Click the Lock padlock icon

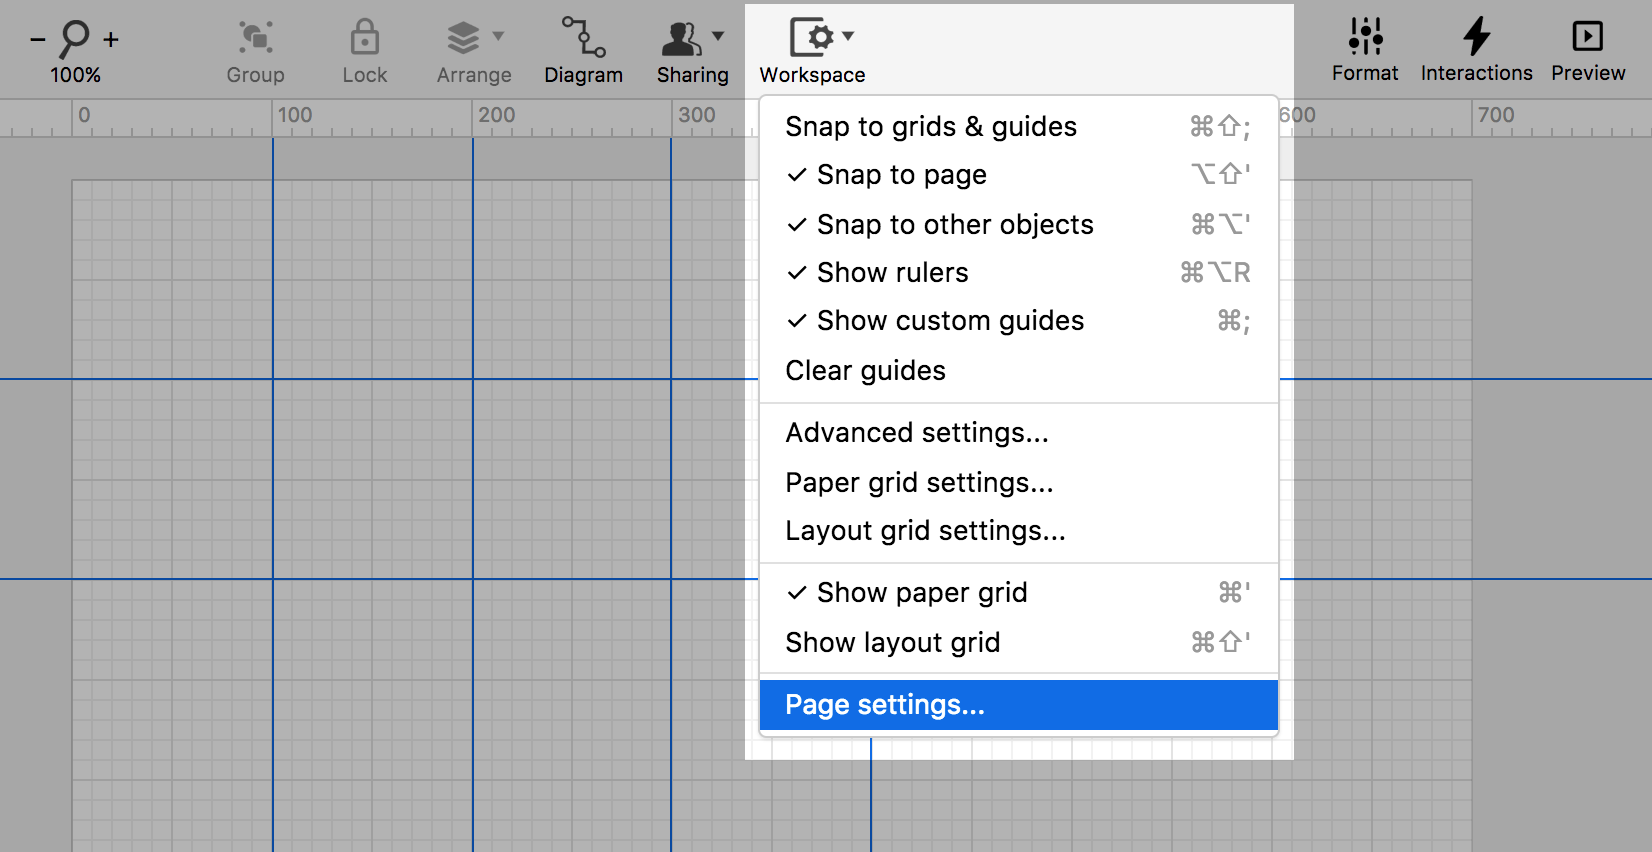pyautogui.click(x=365, y=38)
